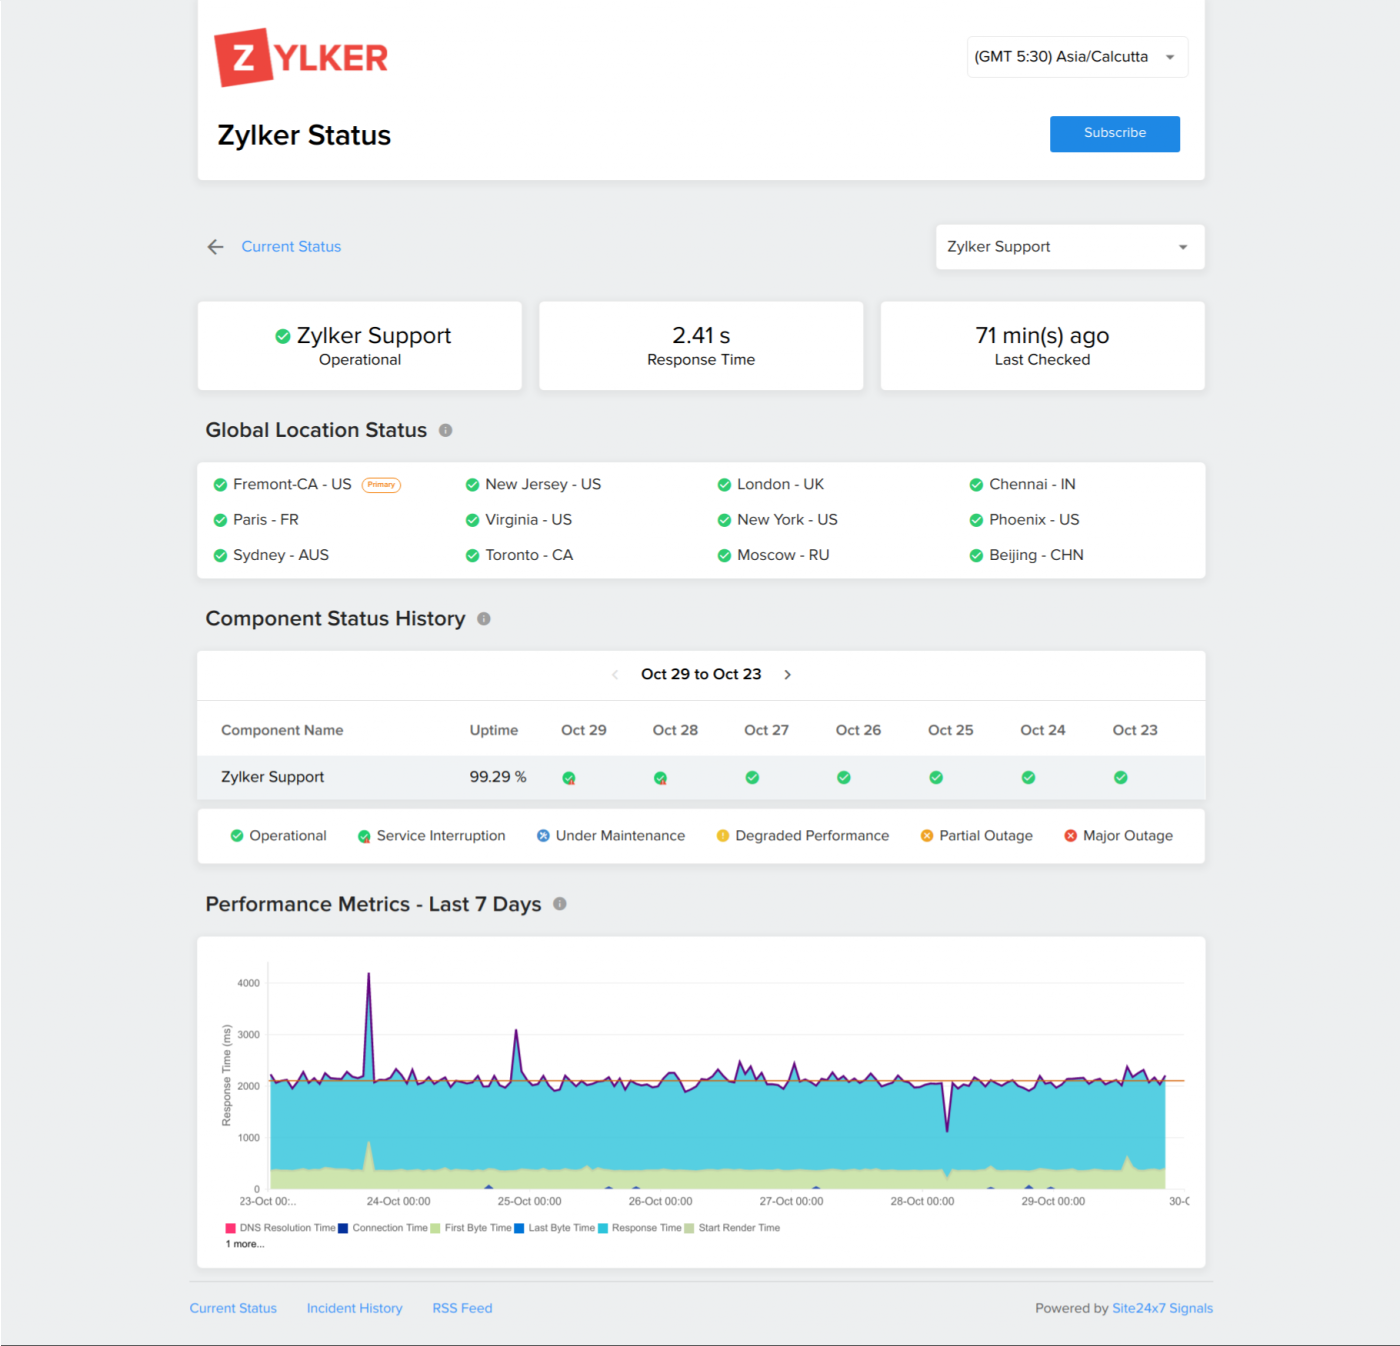The image size is (1400, 1346).
Task: Go to previous date range chevron
Action: pos(615,675)
